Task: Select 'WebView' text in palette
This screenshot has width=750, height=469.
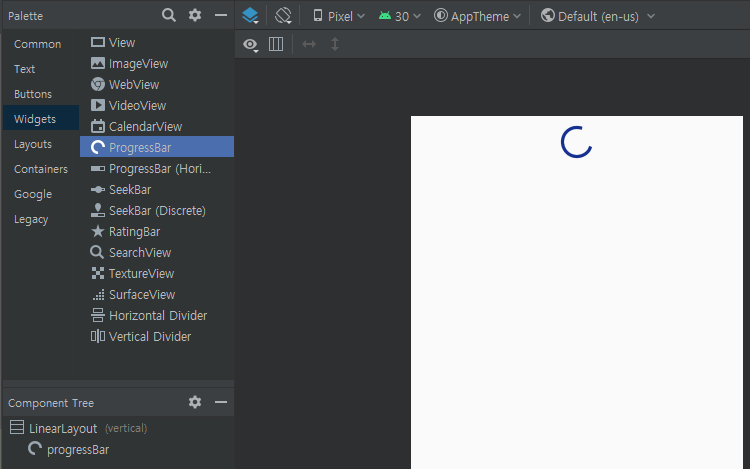Action: pos(134,85)
